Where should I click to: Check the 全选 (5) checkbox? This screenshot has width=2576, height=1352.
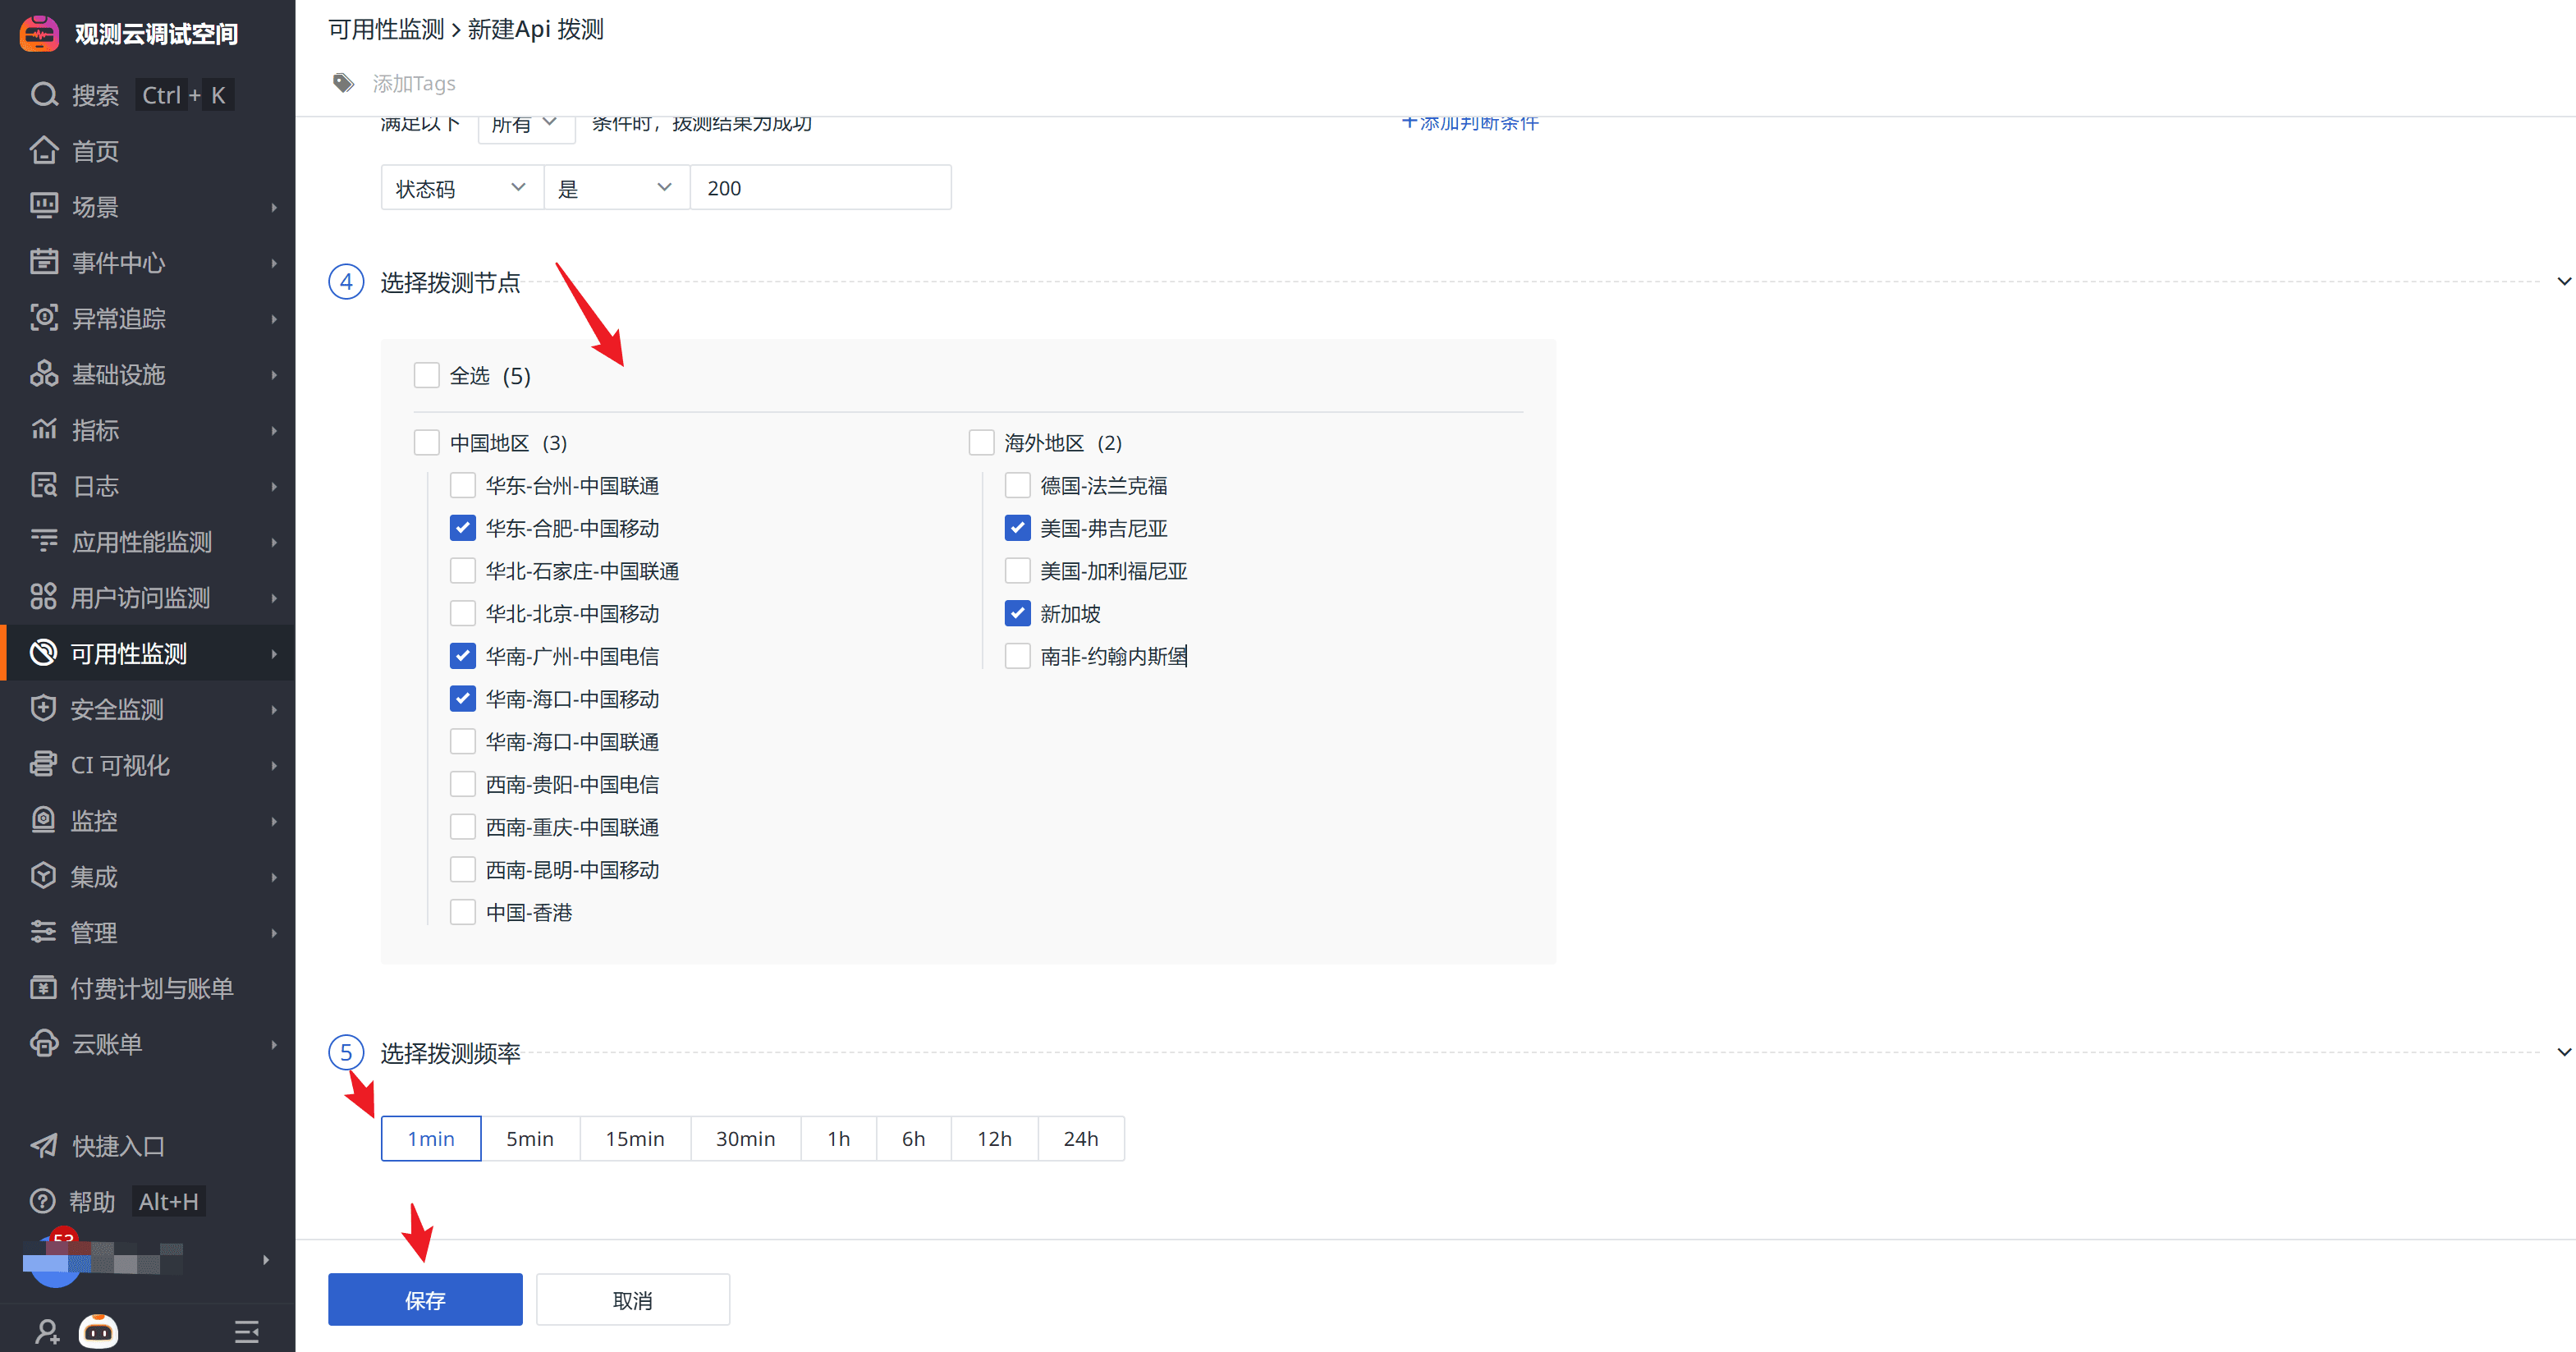[x=427, y=376]
